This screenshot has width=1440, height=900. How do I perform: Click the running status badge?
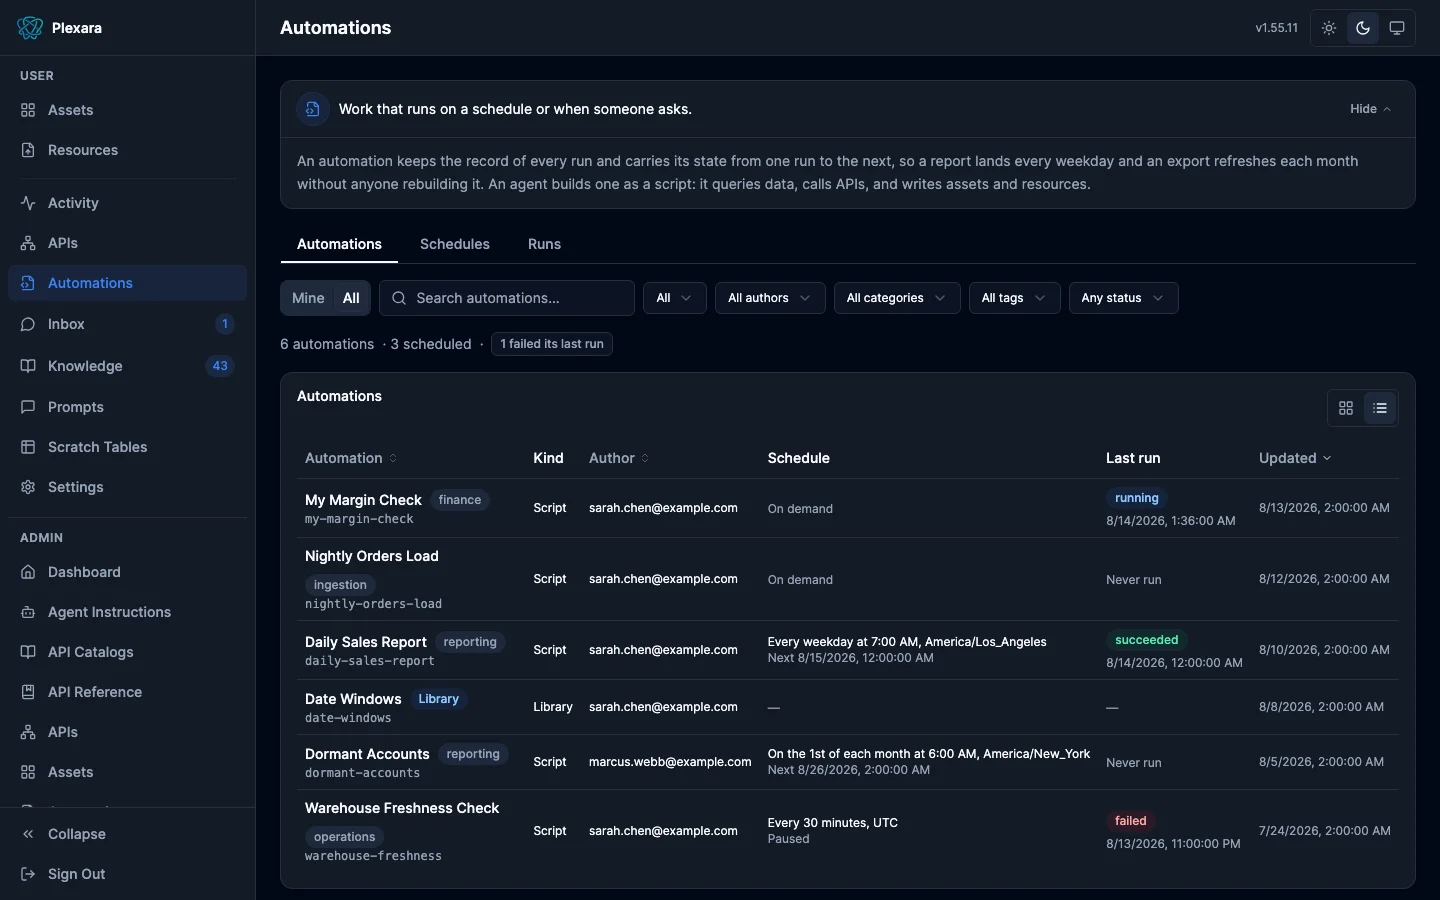1137,498
